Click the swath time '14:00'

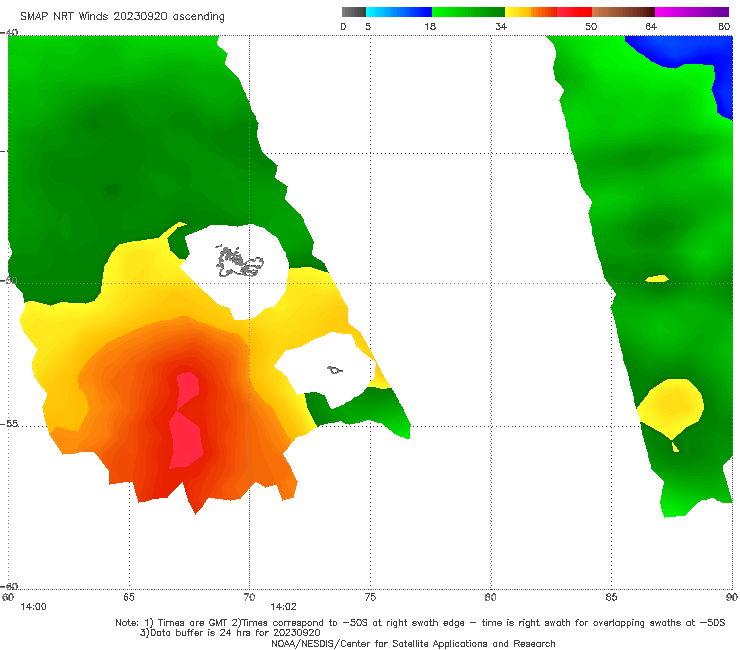coord(33,607)
